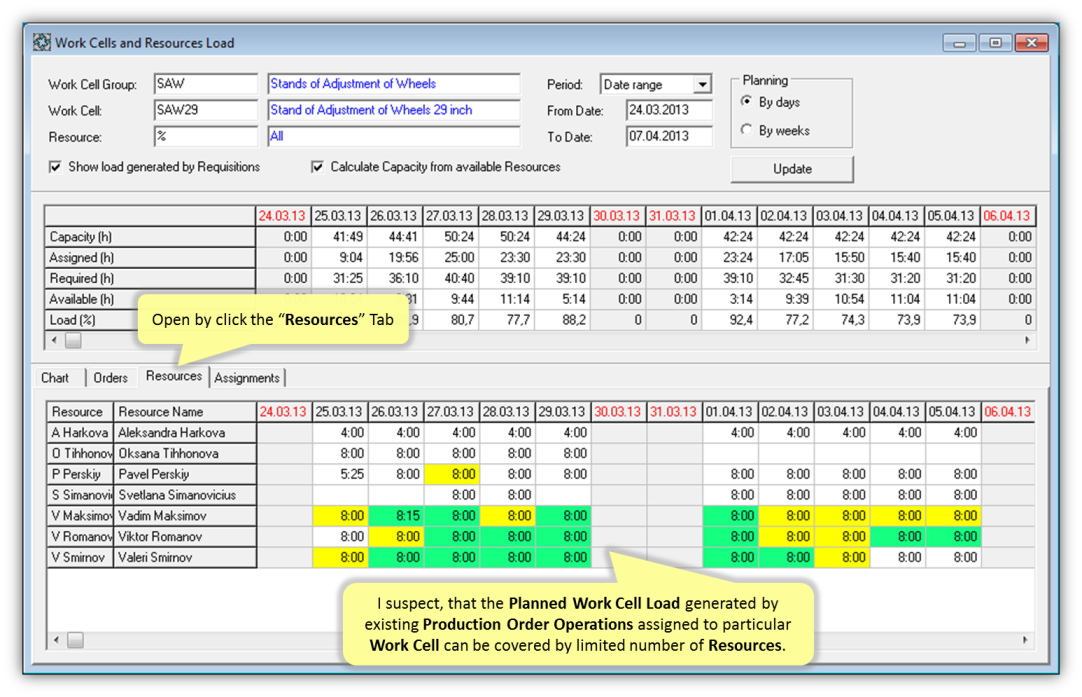1082x697 pixels.
Task: Click the 30.03.13 column header in the resources grid
Action: tap(619, 412)
